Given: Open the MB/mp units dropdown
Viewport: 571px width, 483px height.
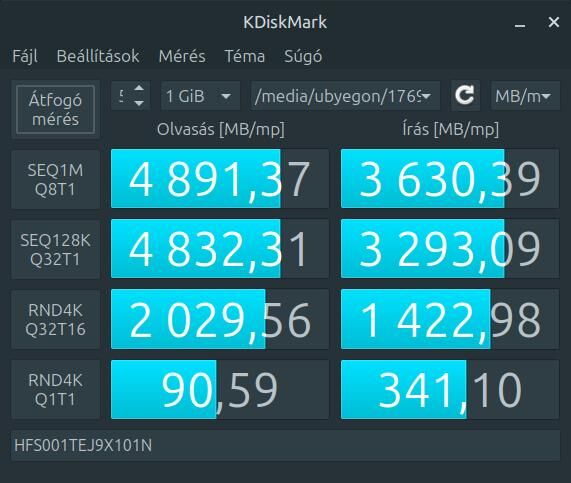Looking at the screenshot, I should (x=525, y=96).
